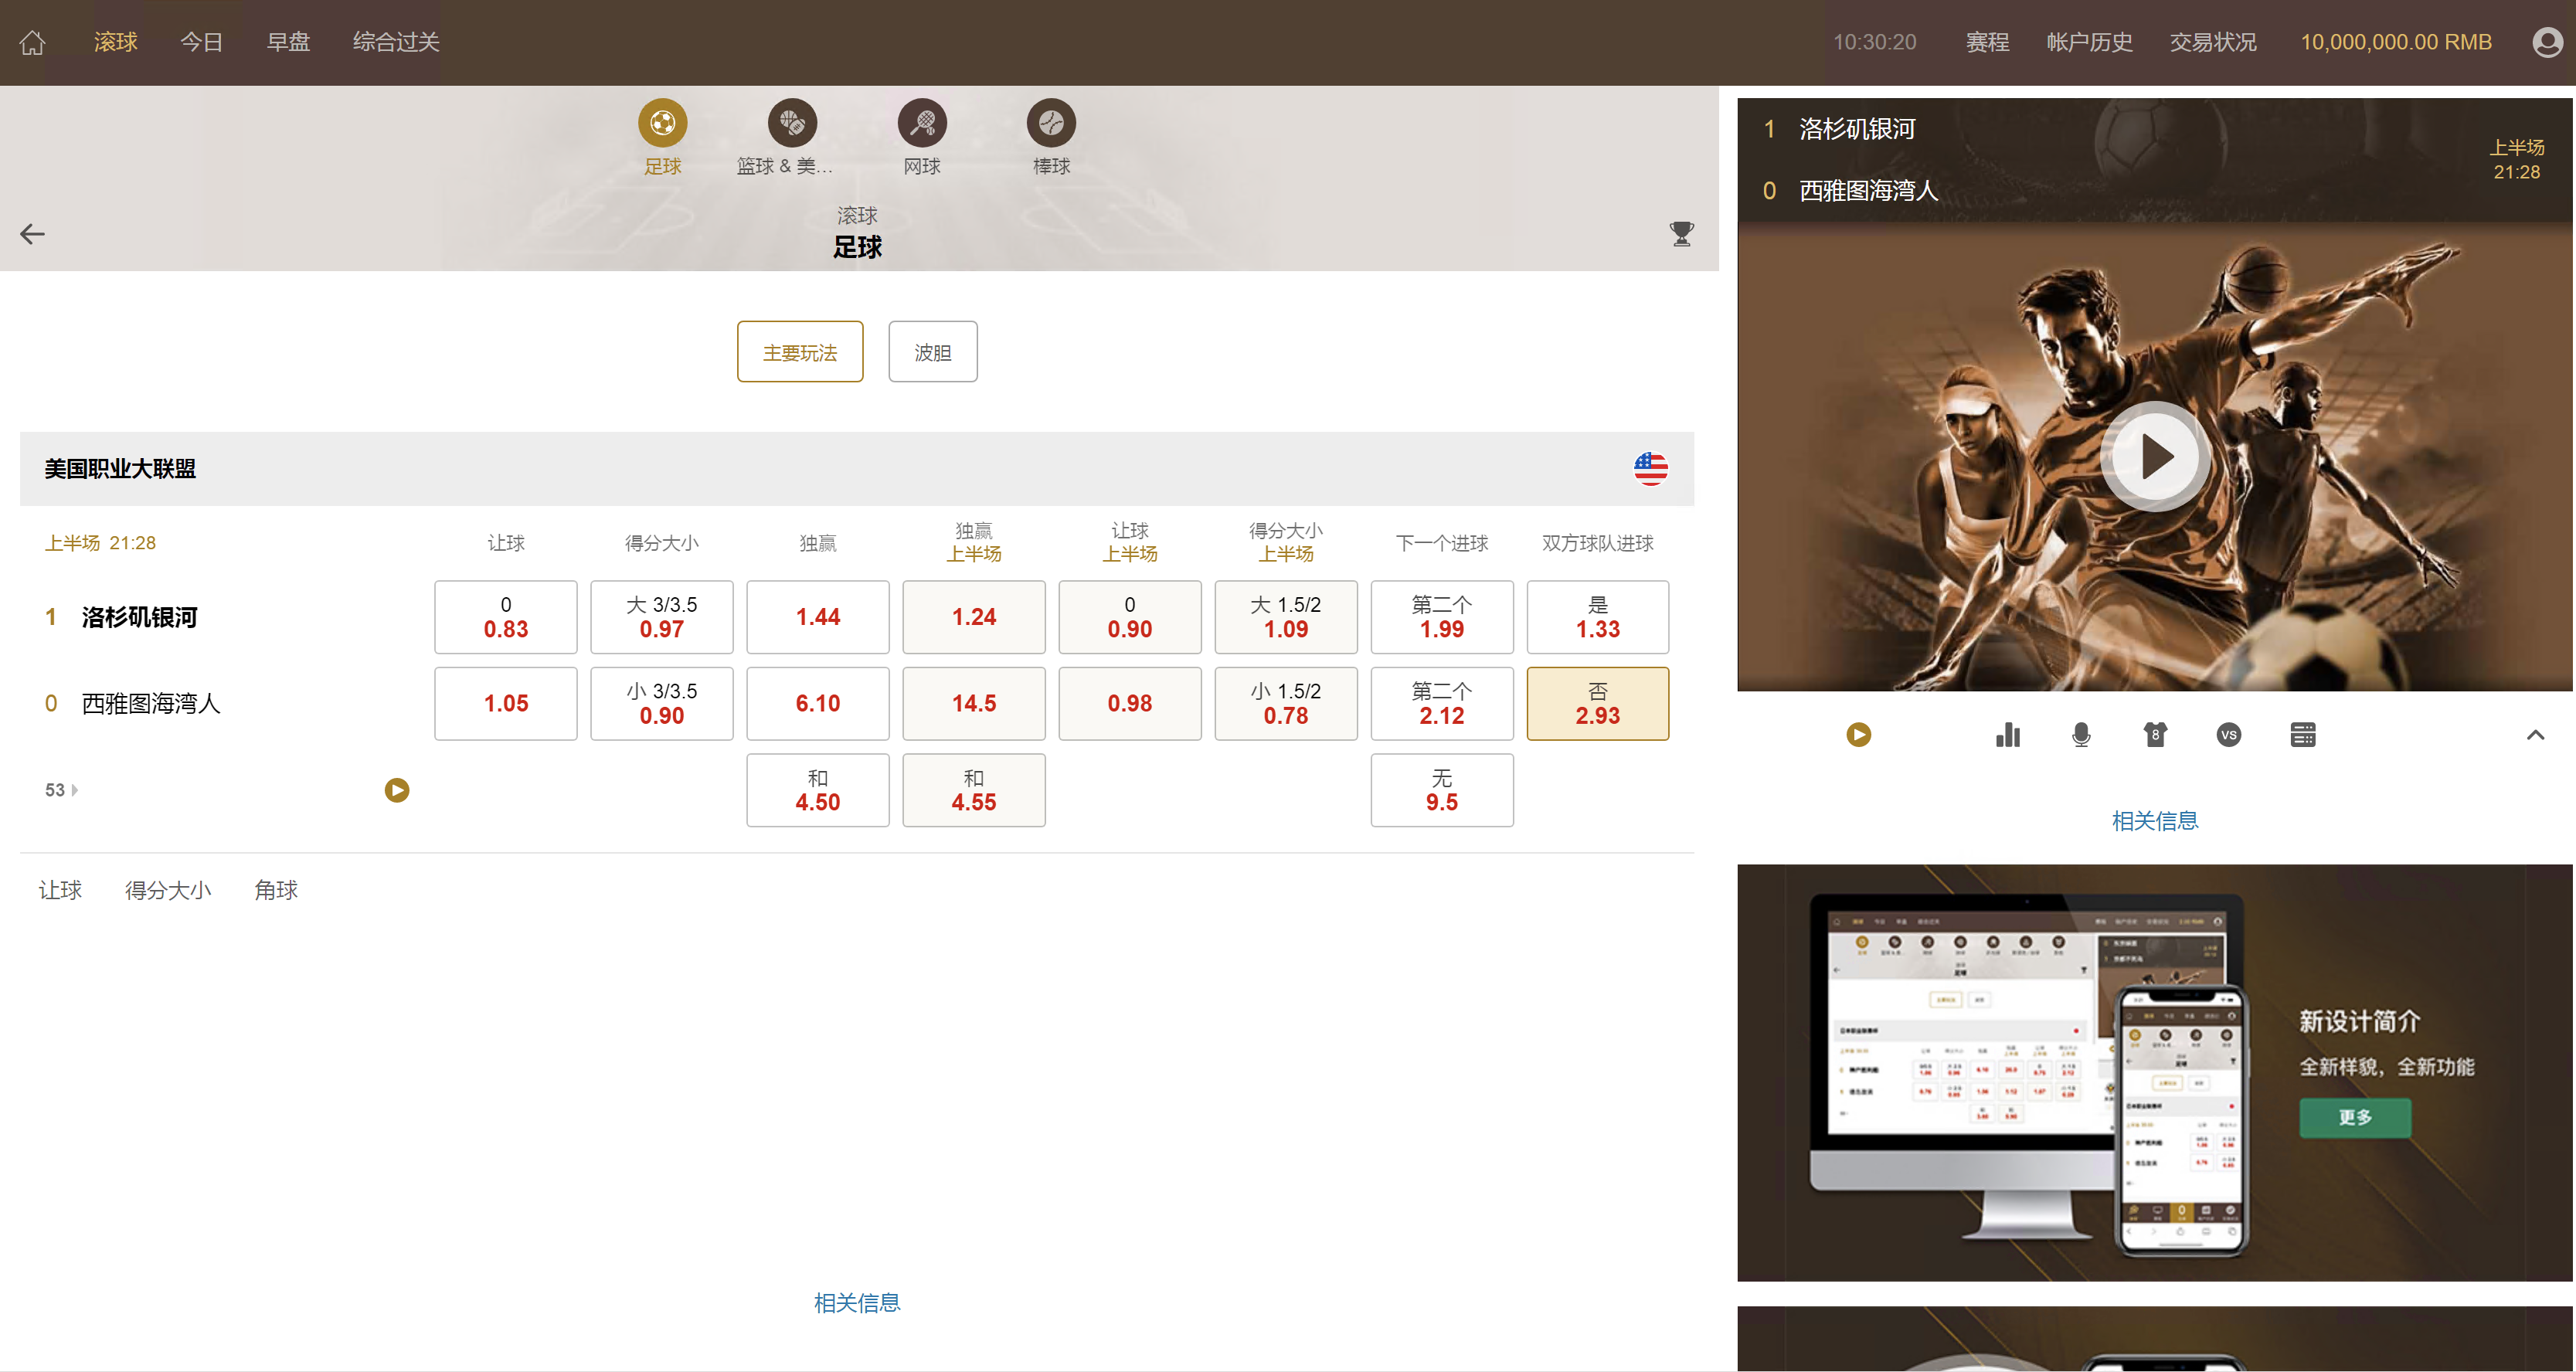The width and height of the screenshot is (2576, 1372).
Task: Toggle the 主要玩法 view
Action: [x=800, y=351]
